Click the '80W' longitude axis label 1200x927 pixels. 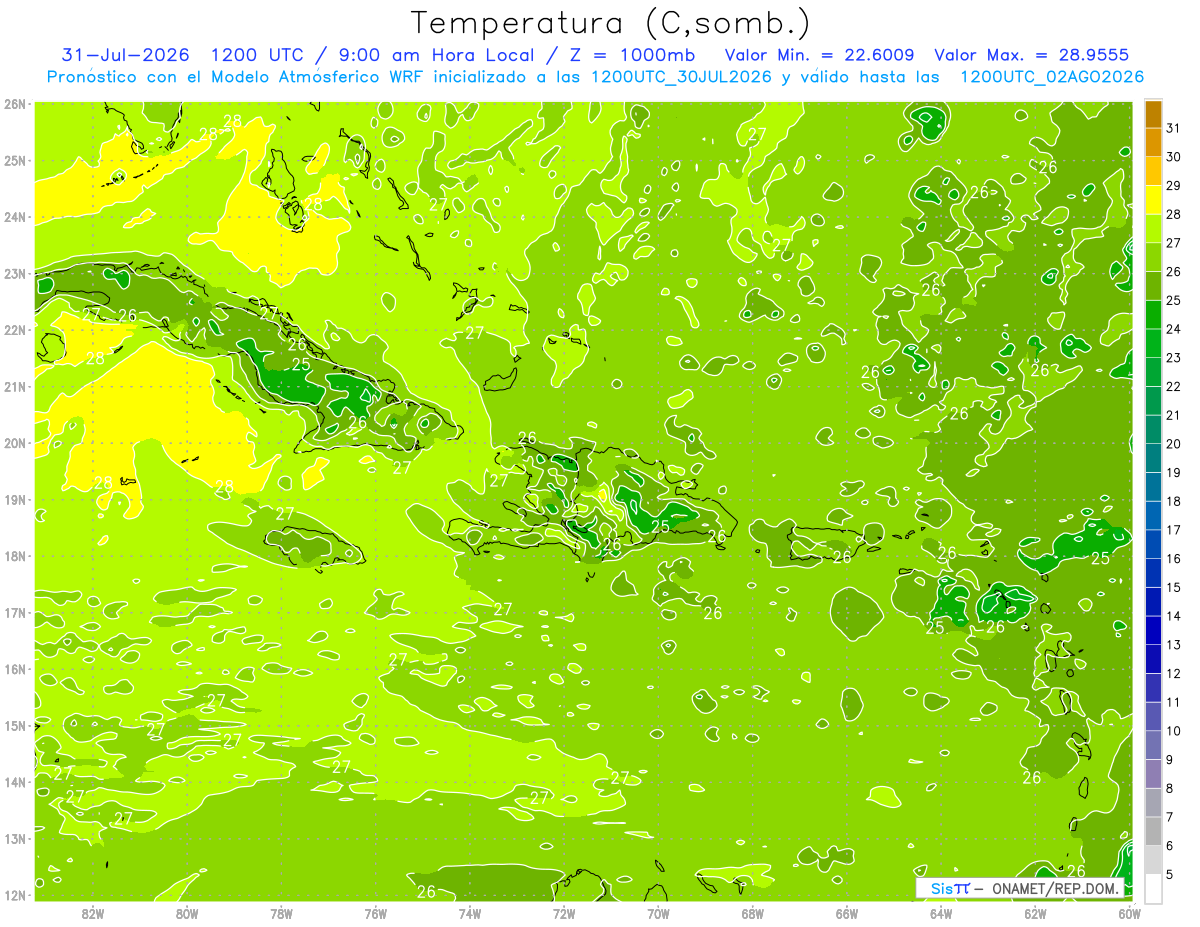click(187, 913)
